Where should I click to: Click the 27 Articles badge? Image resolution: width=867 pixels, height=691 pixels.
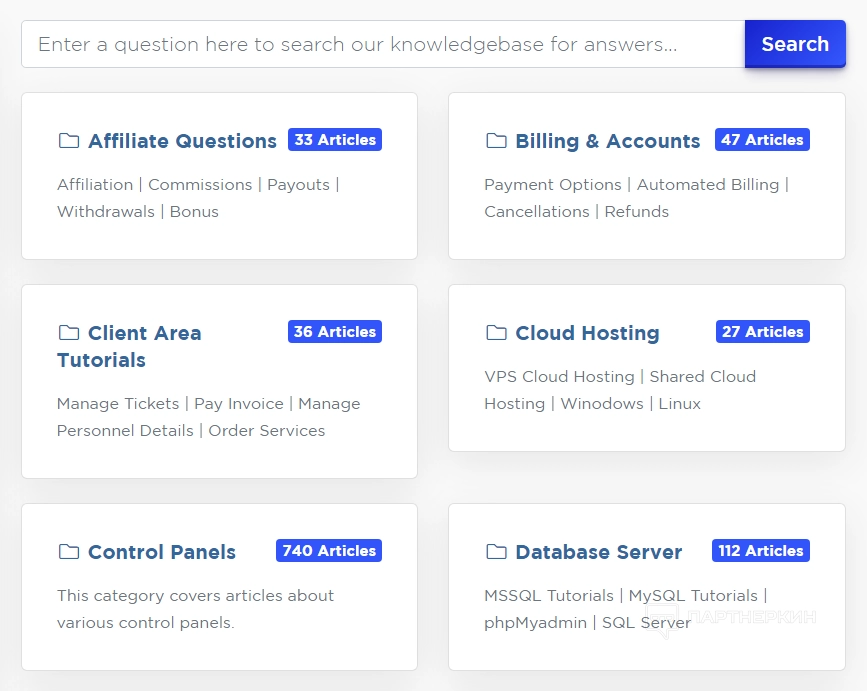pos(762,332)
